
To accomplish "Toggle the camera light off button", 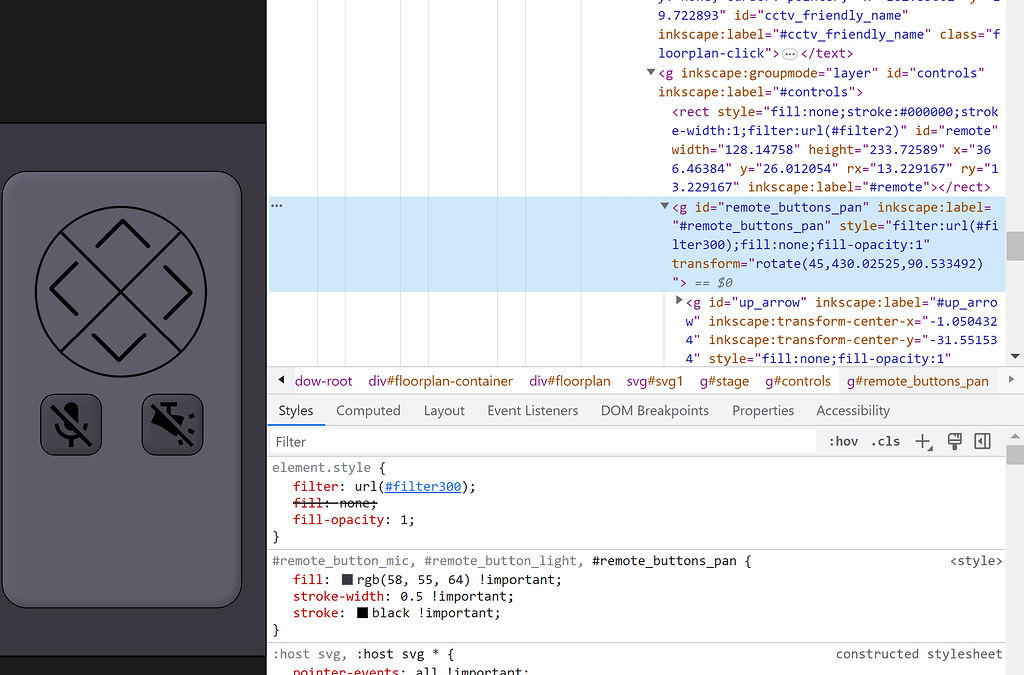I will click(172, 424).
